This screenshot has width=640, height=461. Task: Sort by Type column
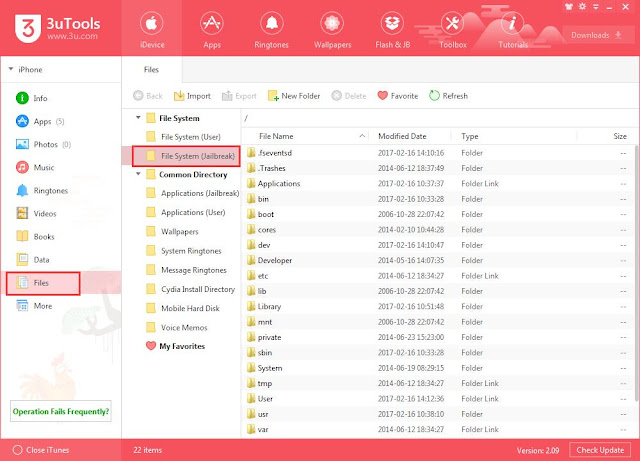click(x=514, y=136)
